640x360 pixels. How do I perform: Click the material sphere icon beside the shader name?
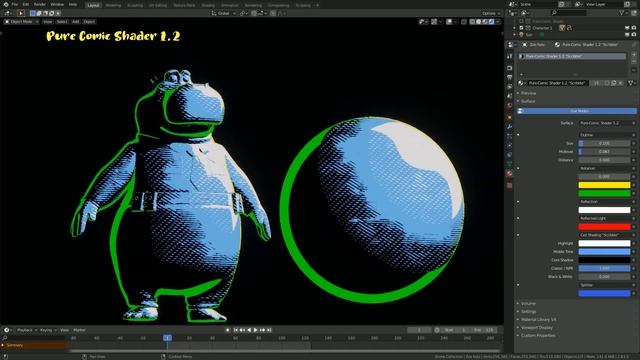point(521,83)
